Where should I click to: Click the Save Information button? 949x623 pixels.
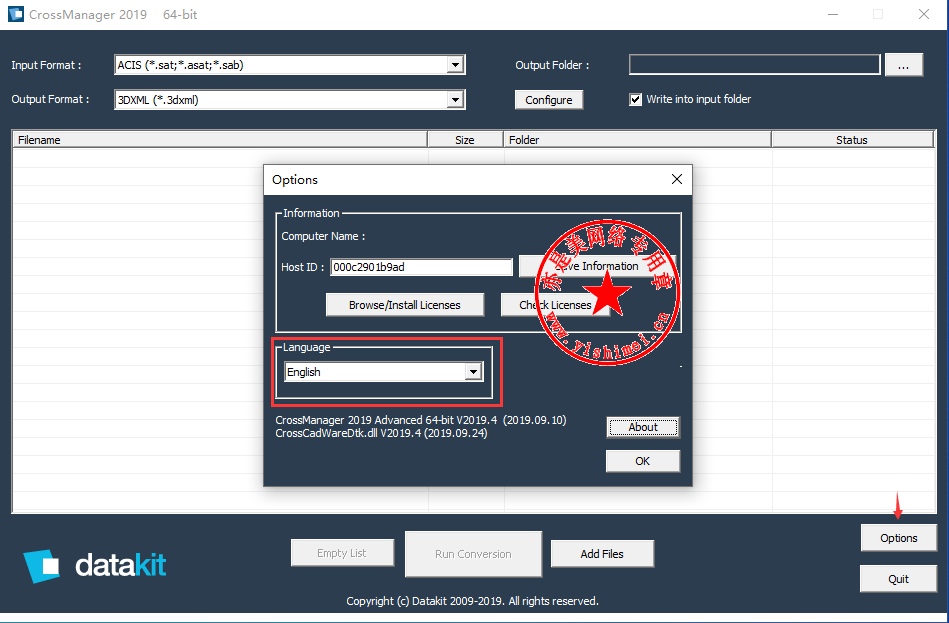coord(597,266)
